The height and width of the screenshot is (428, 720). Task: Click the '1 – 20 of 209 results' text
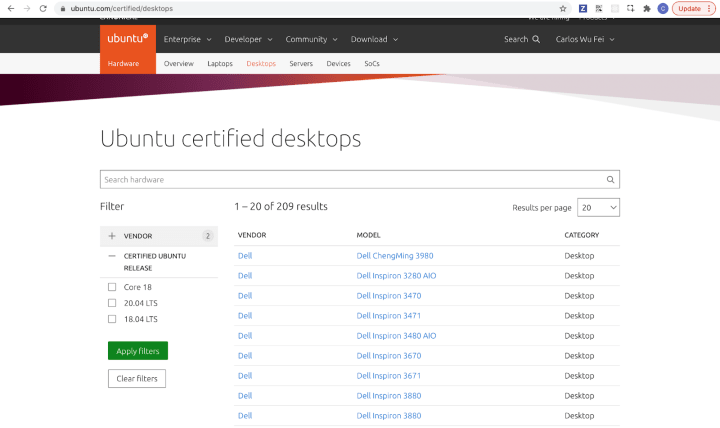tap(281, 207)
